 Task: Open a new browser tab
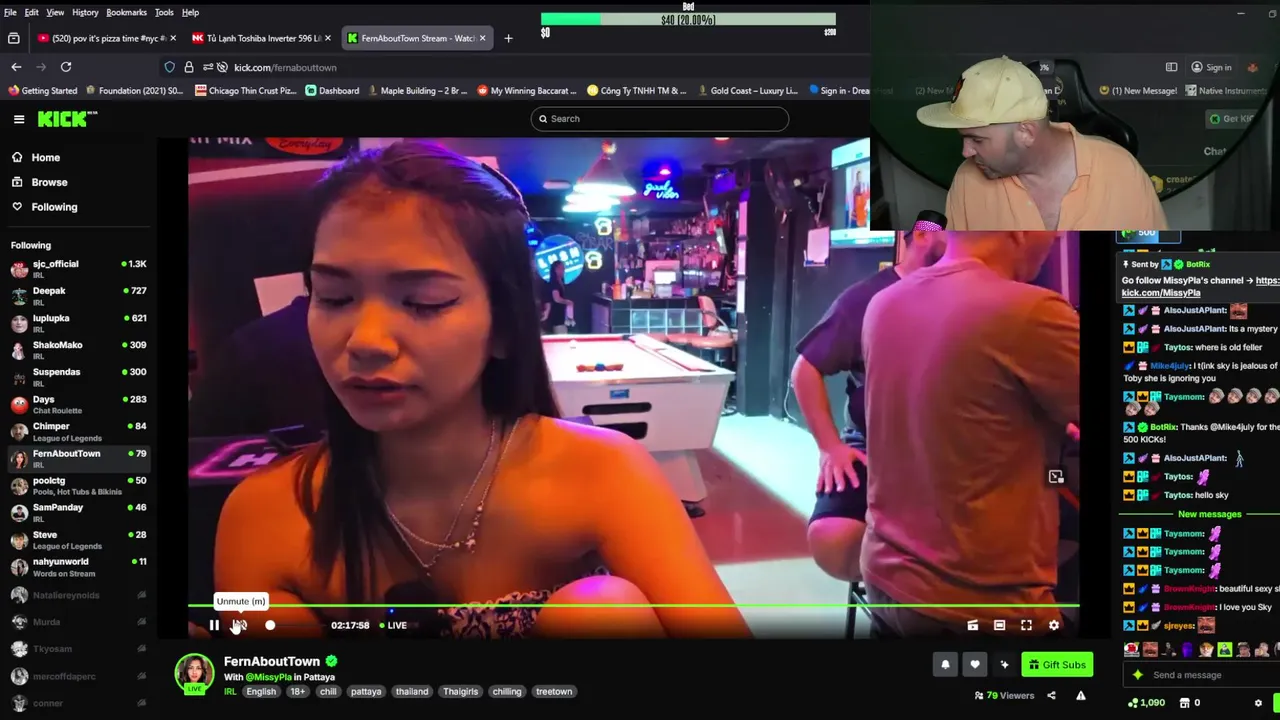(x=508, y=38)
